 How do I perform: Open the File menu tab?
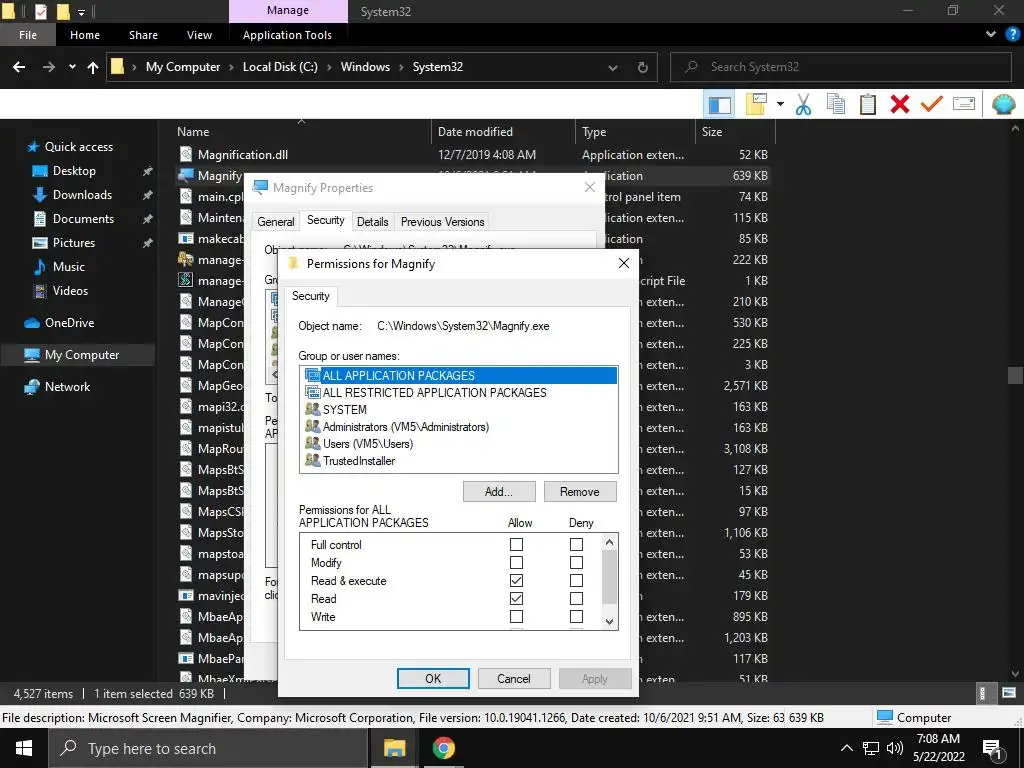pos(27,35)
